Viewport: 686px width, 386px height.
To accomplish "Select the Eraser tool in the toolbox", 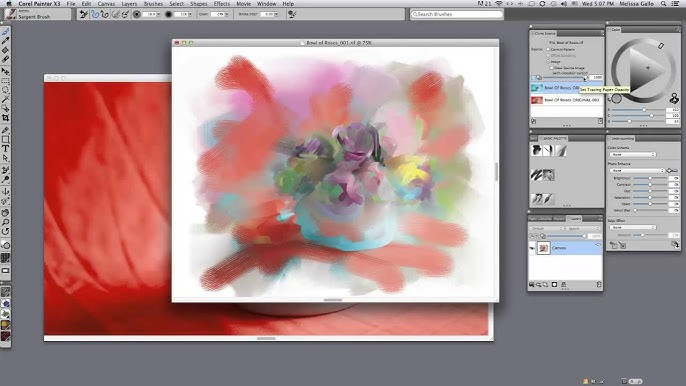I will [5, 59].
